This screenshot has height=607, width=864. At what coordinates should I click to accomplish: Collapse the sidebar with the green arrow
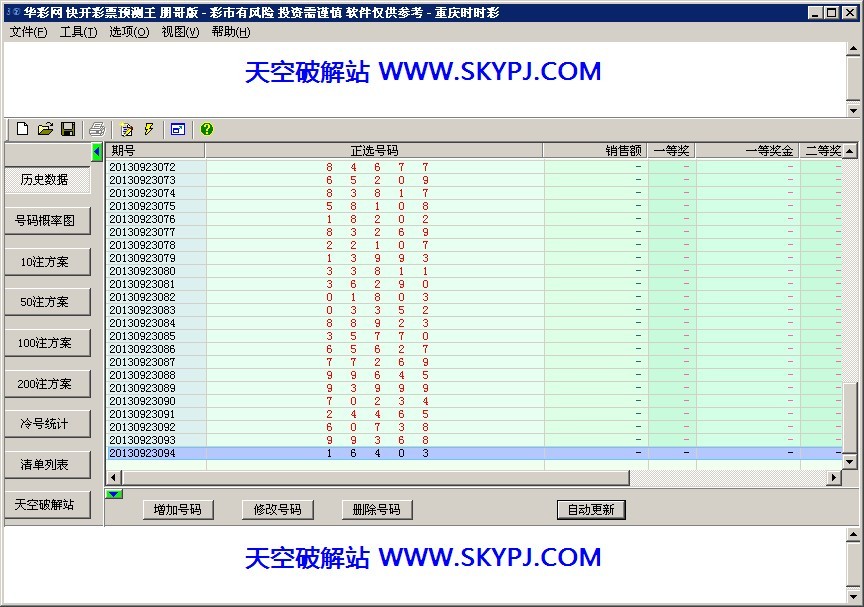(96, 150)
